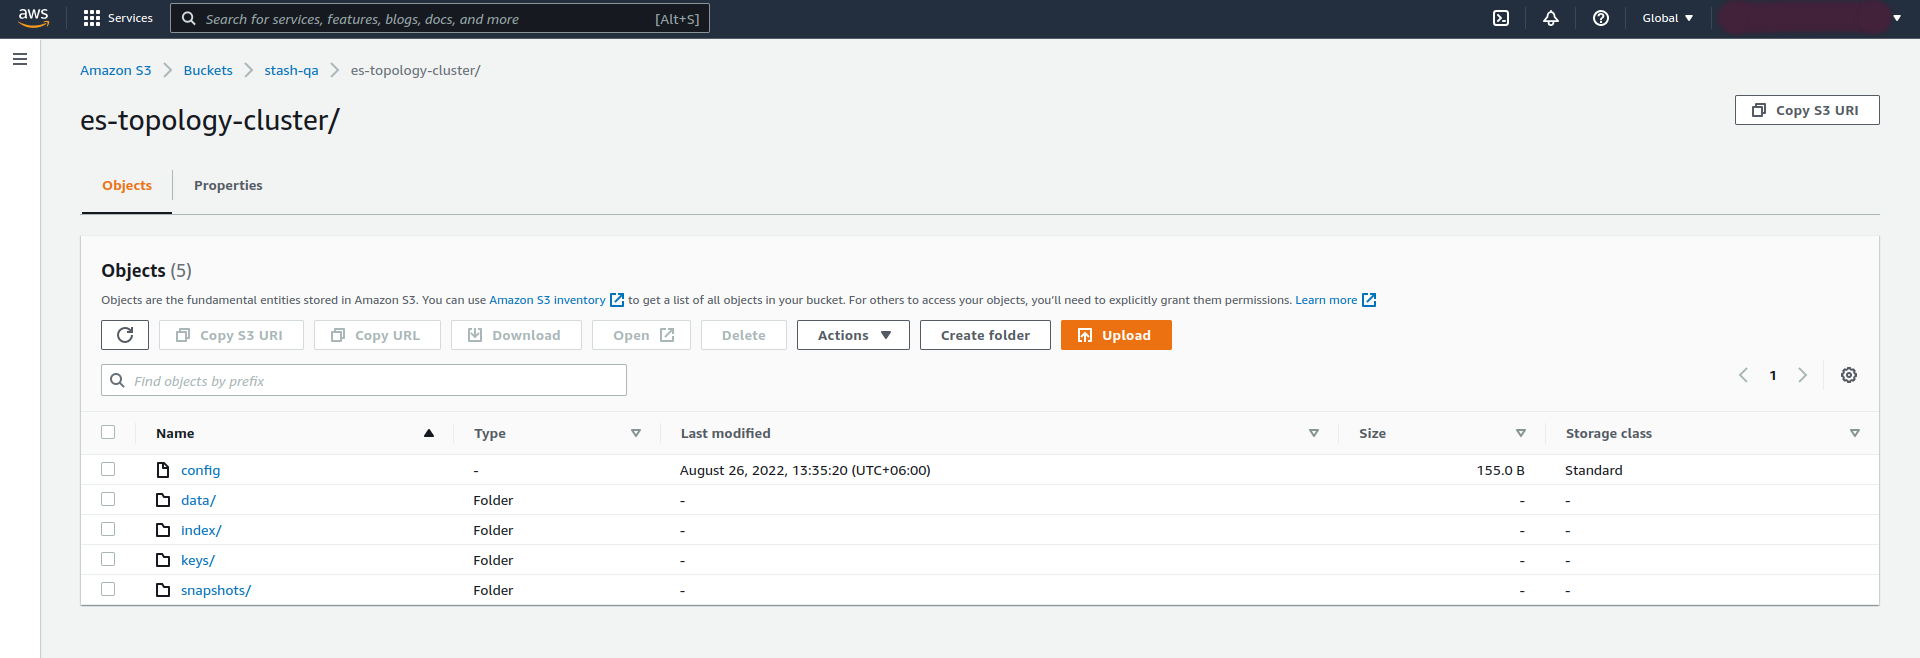The height and width of the screenshot is (658, 1920).
Task: Switch to the Properties tab
Action: 228,185
